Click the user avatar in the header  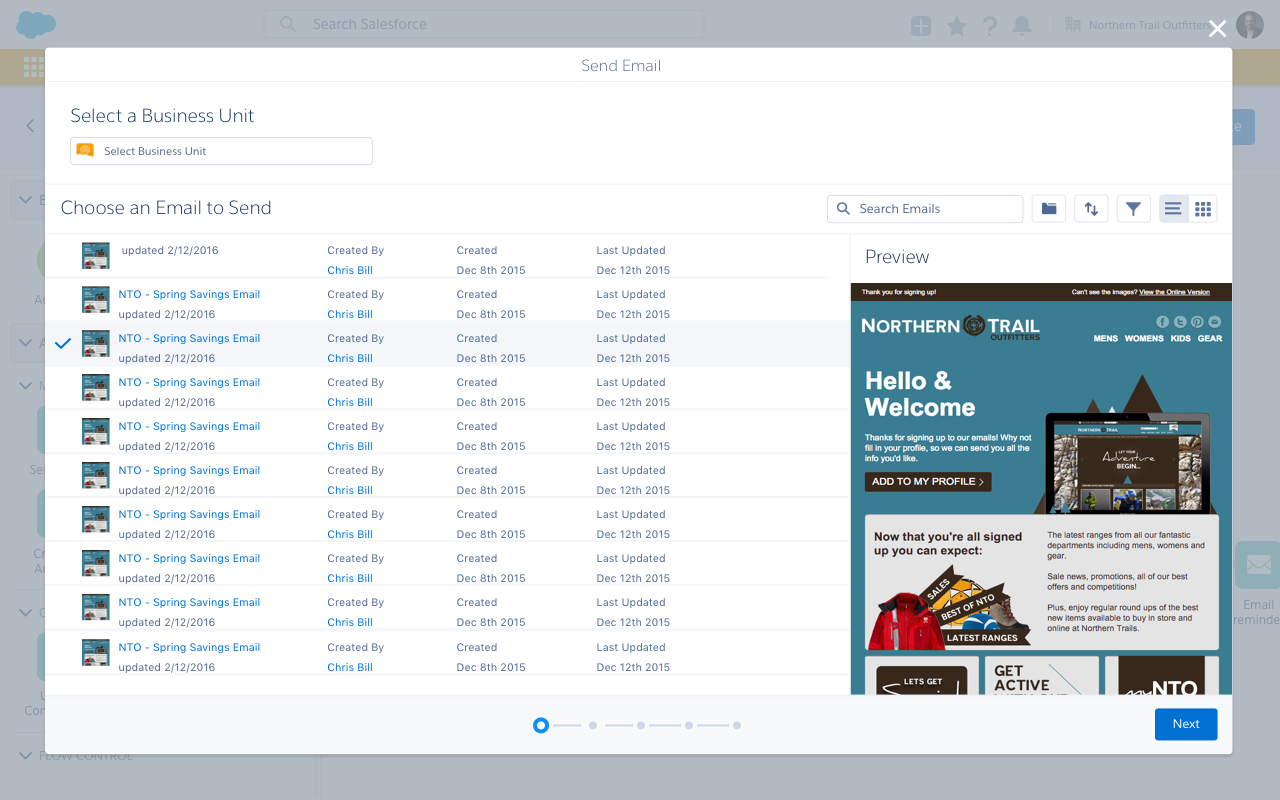pos(1250,25)
